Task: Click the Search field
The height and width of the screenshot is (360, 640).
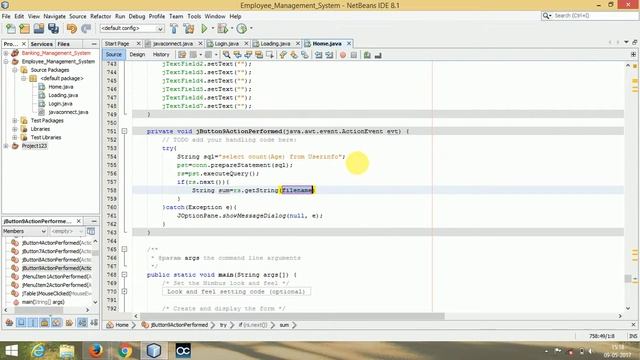Action: pos(589,16)
